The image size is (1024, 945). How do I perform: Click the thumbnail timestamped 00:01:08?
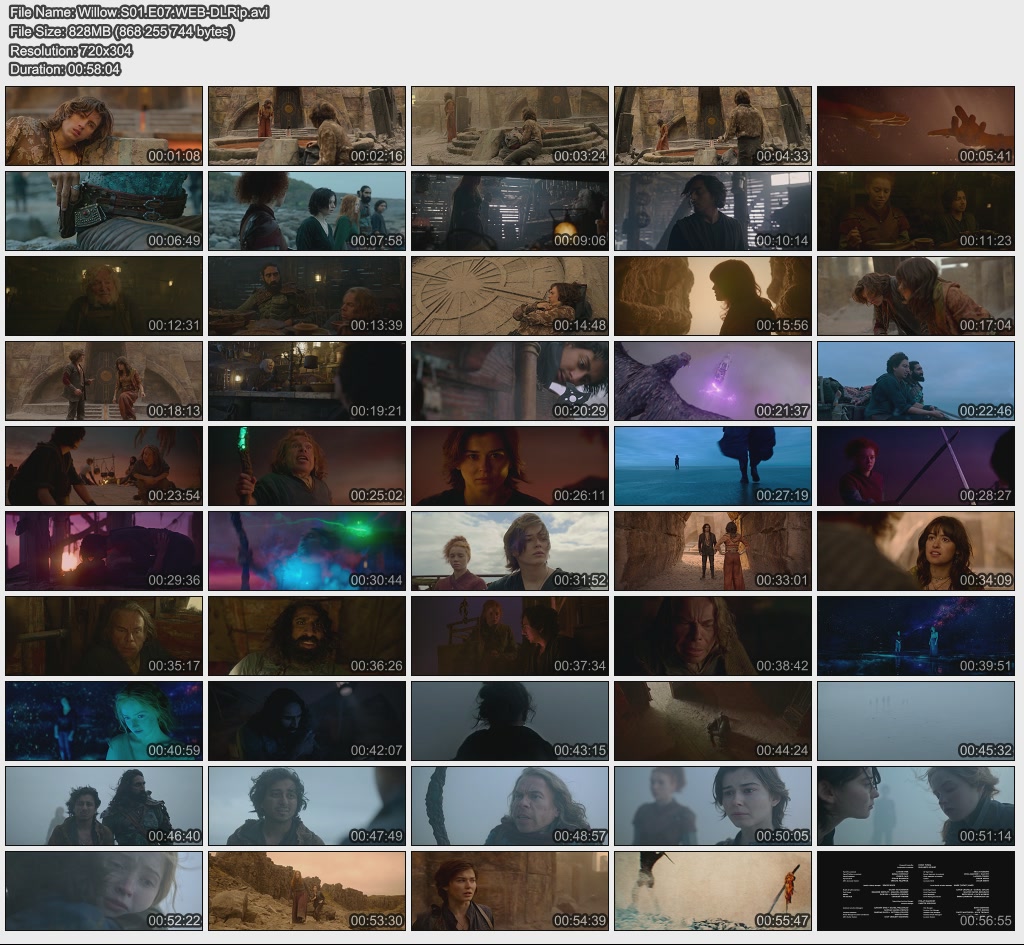pyautogui.click(x=104, y=126)
